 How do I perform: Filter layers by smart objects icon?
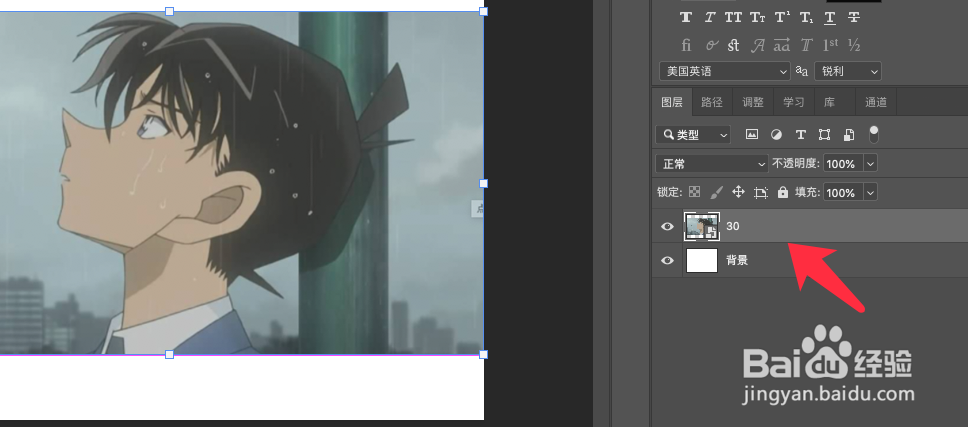(x=849, y=134)
